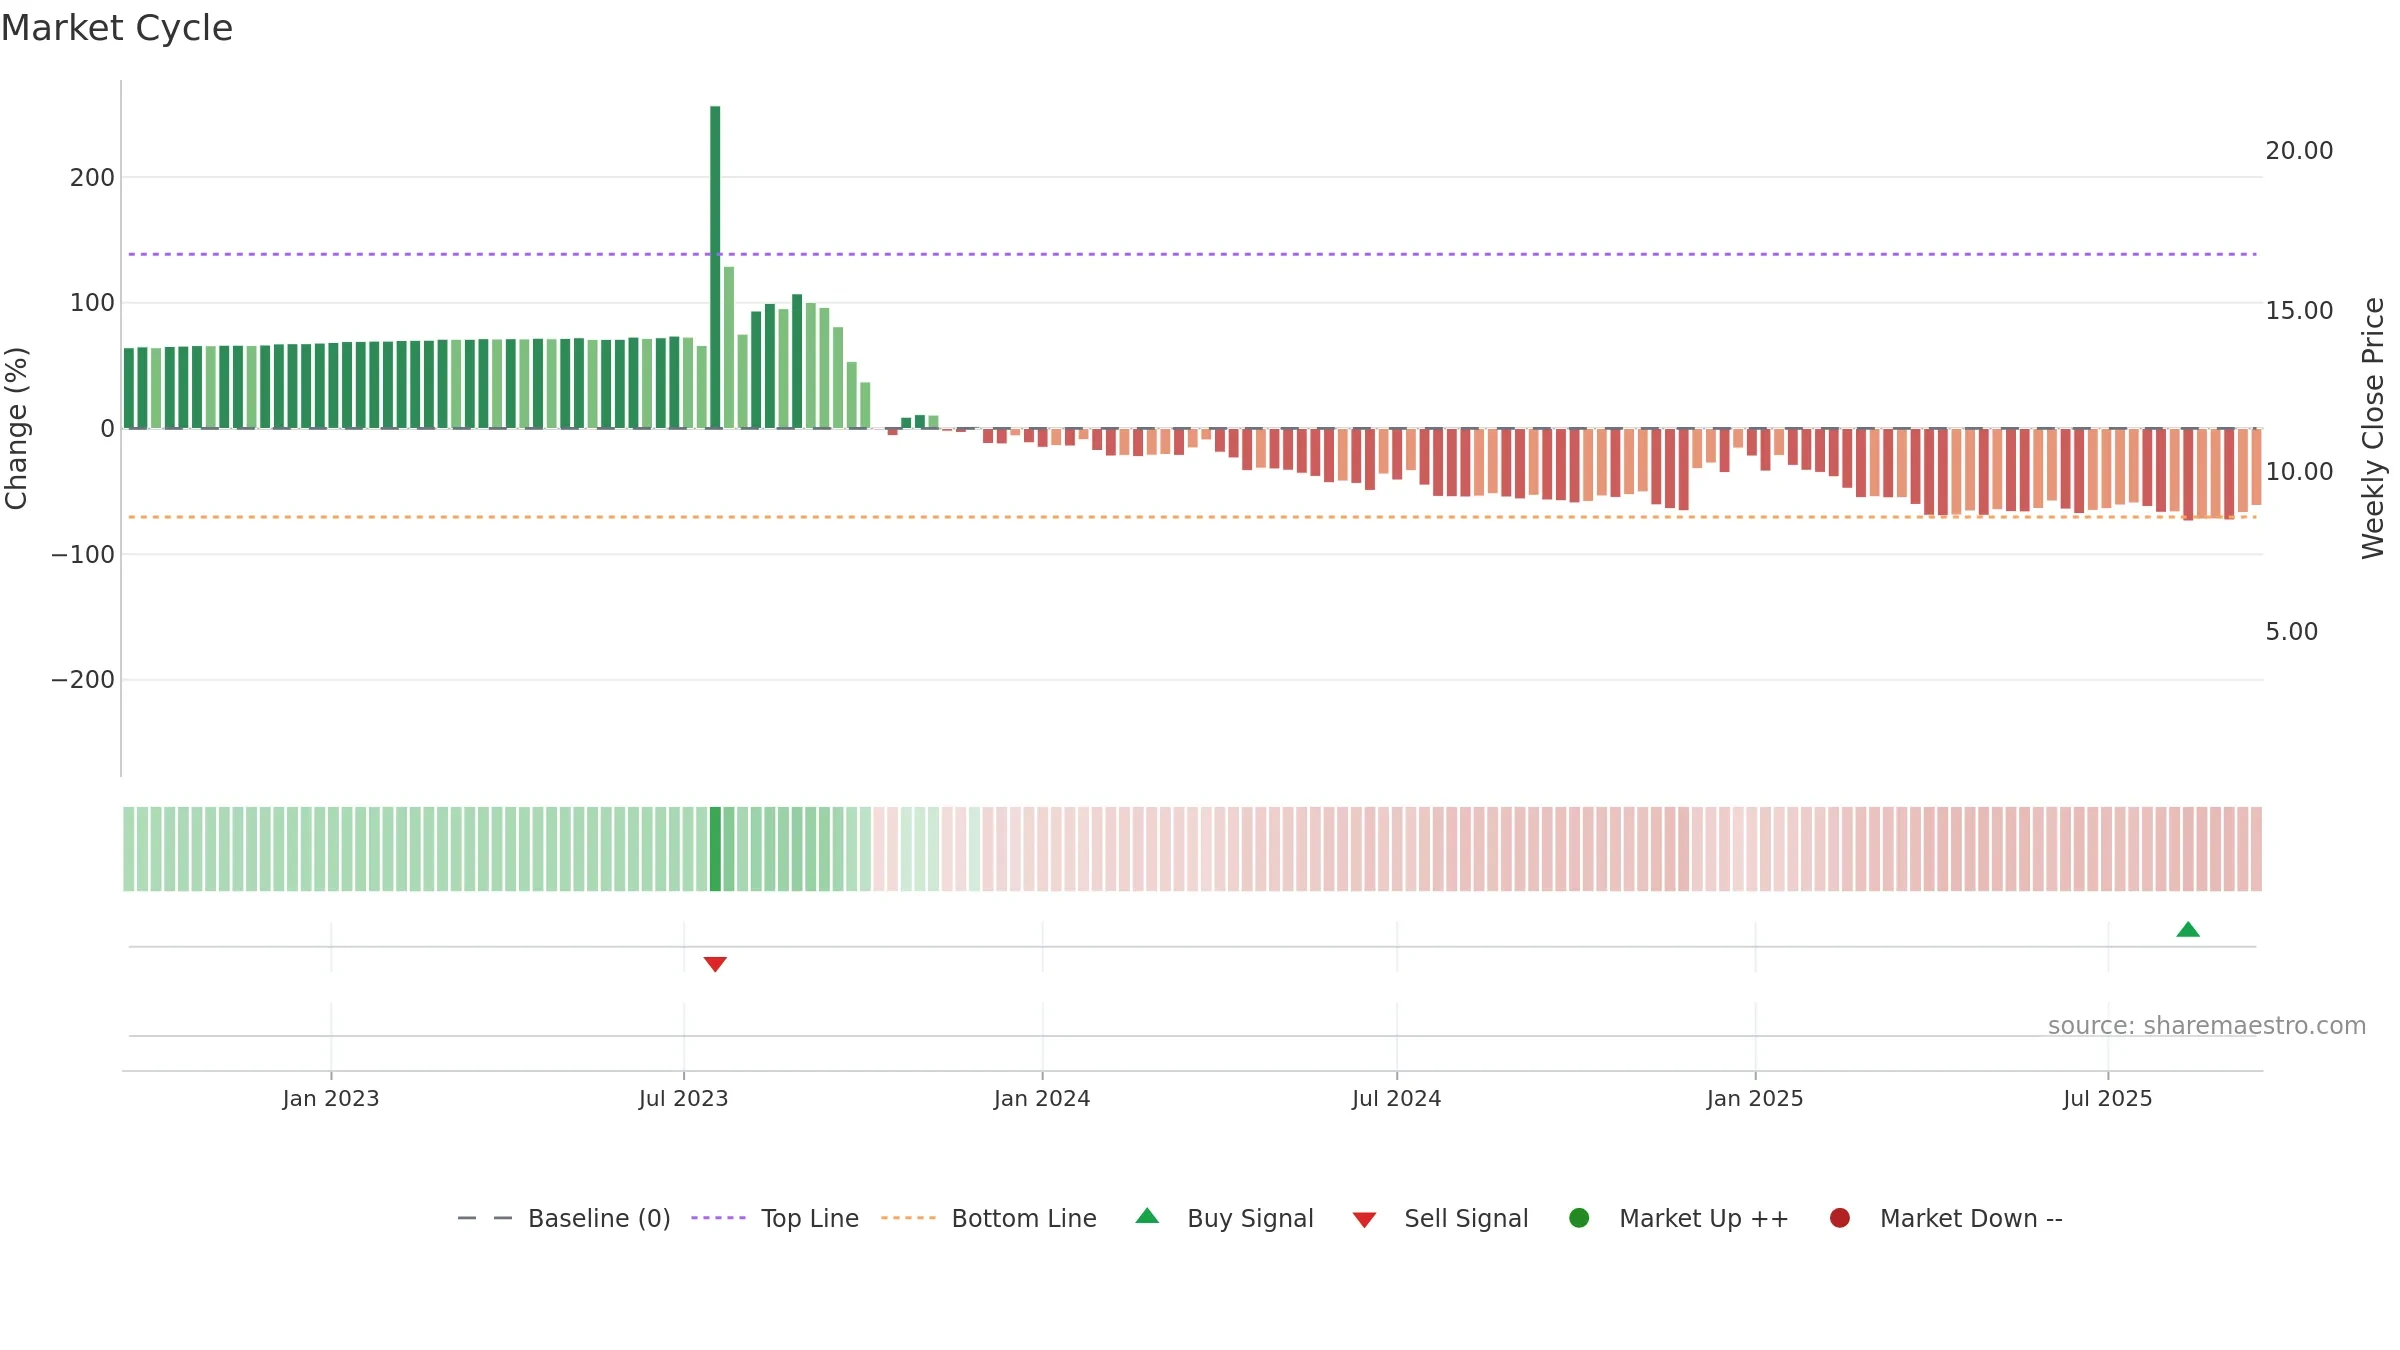Click the −200 tick on the left axis
This screenshot has height=1350, width=2400.
coord(83,680)
